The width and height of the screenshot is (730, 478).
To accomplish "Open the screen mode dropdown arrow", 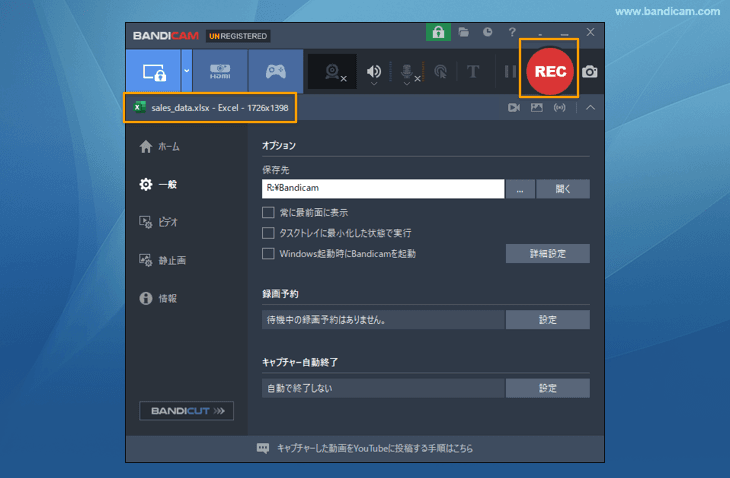I will point(187,71).
